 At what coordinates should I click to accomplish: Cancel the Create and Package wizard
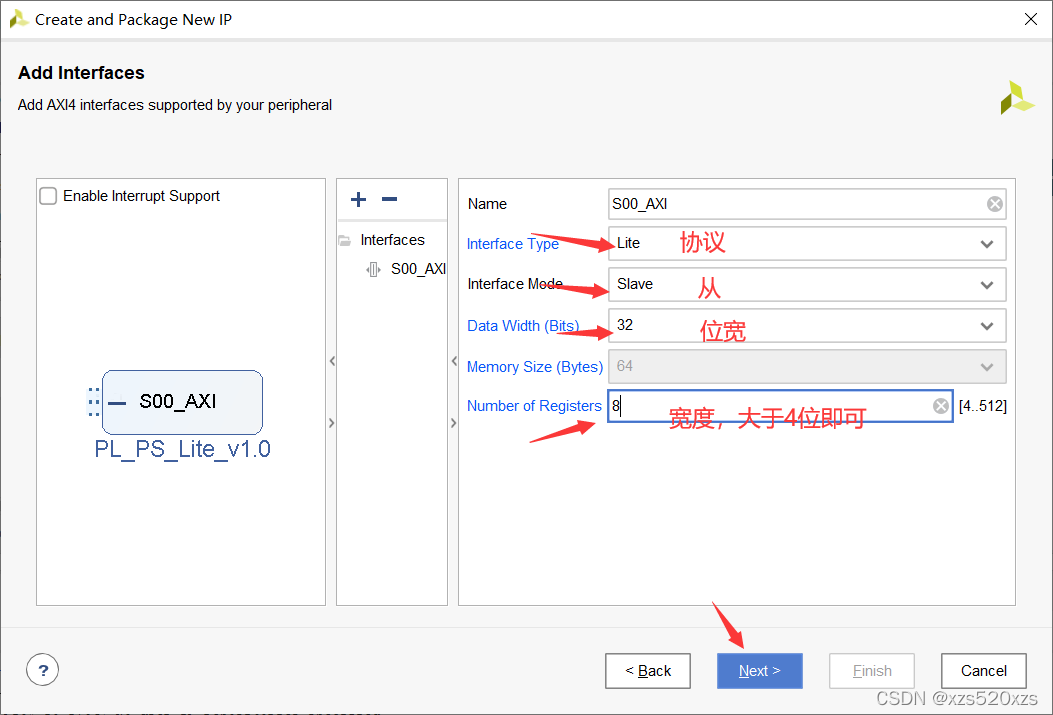984,671
